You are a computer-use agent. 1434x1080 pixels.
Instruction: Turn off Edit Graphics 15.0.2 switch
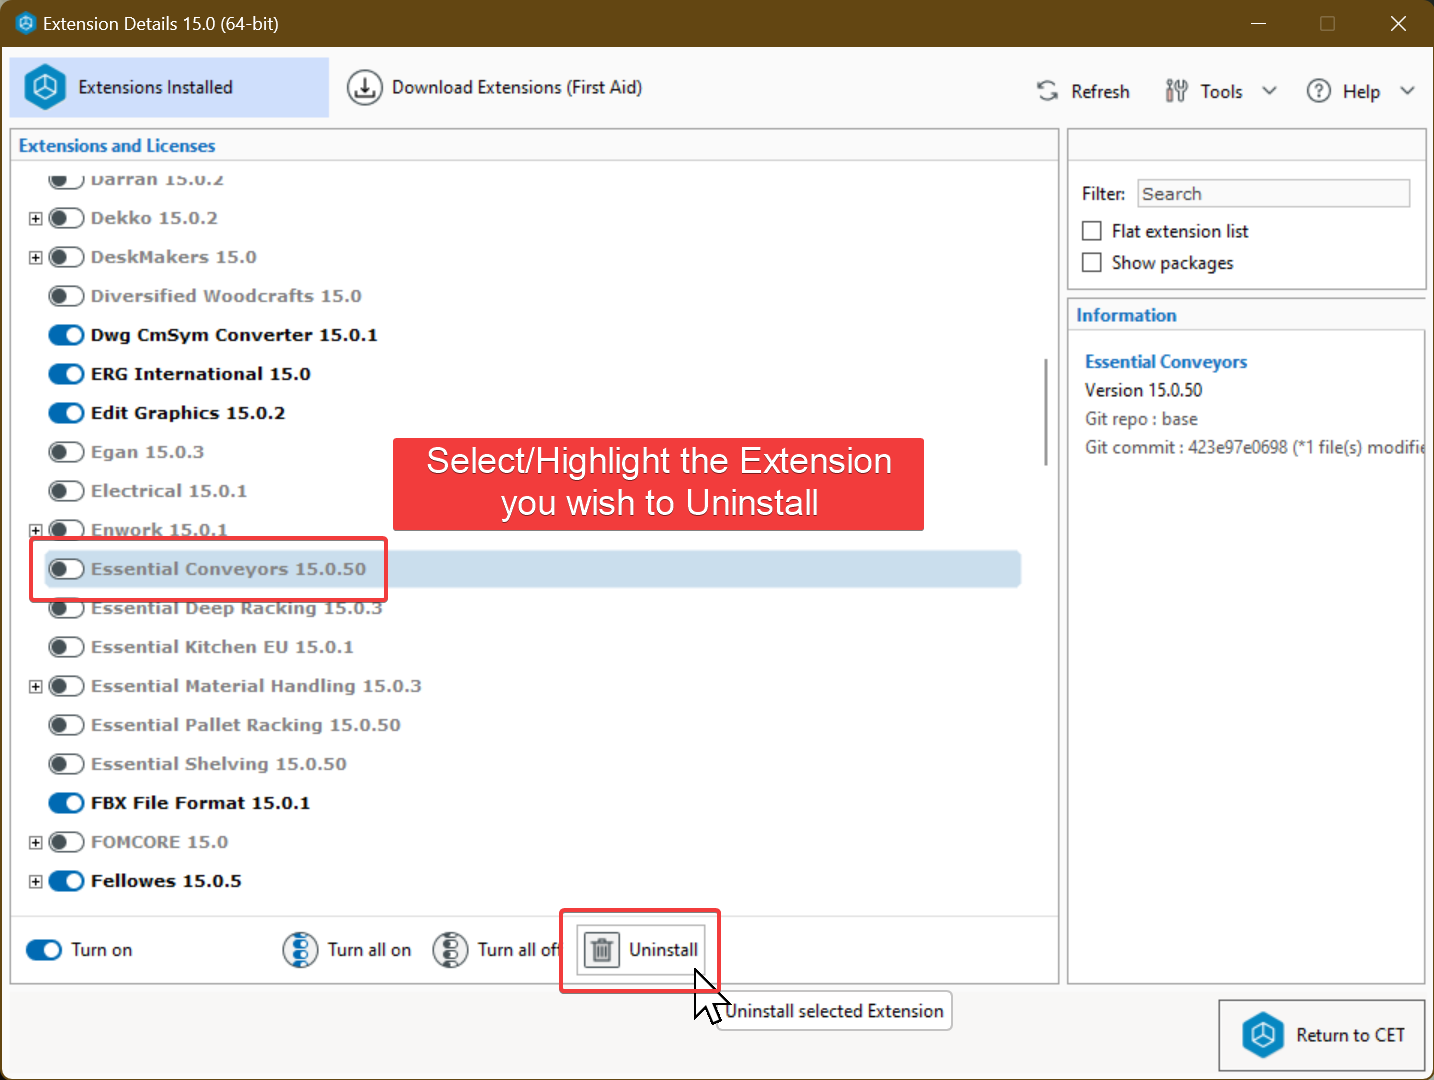pyautogui.click(x=66, y=413)
